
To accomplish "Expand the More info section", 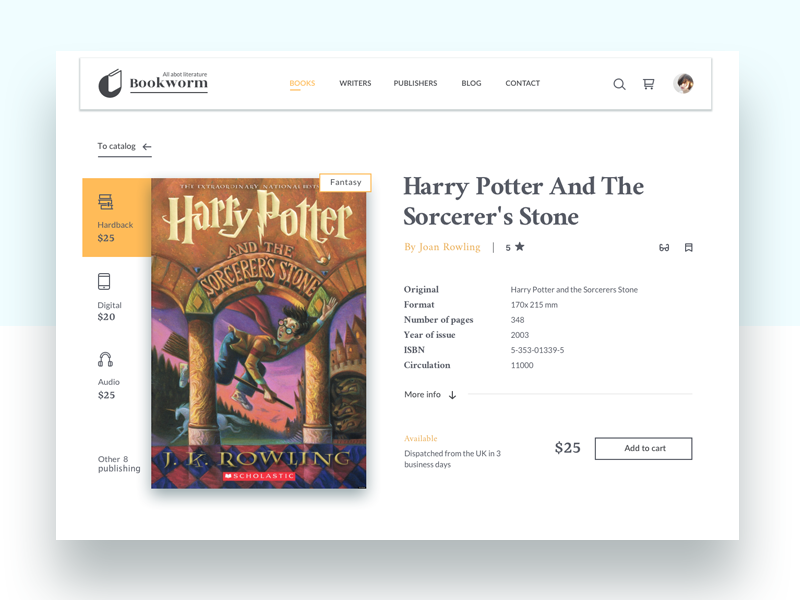I will pyautogui.click(x=430, y=395).
